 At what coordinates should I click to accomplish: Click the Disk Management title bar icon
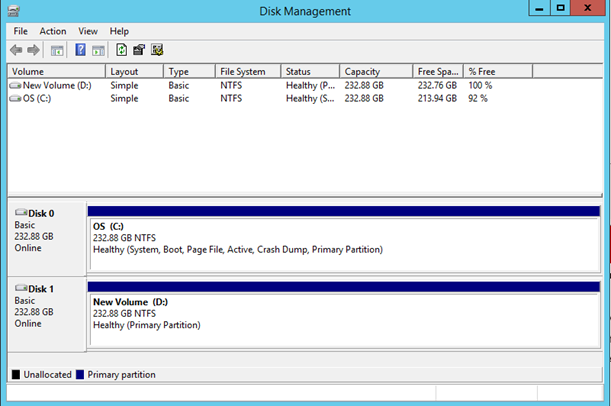13,11
